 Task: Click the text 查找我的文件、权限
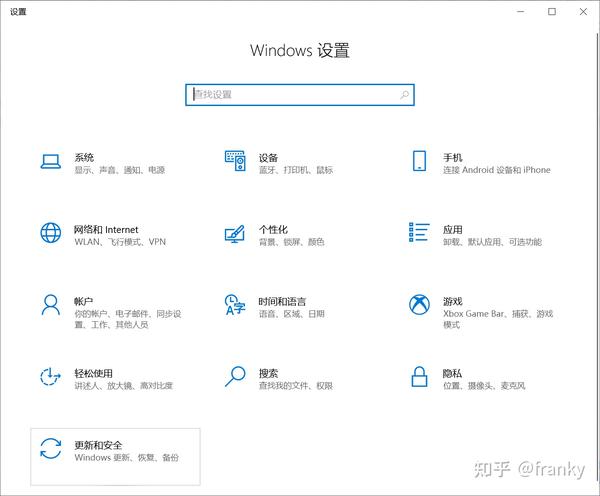tap(296, 386)
